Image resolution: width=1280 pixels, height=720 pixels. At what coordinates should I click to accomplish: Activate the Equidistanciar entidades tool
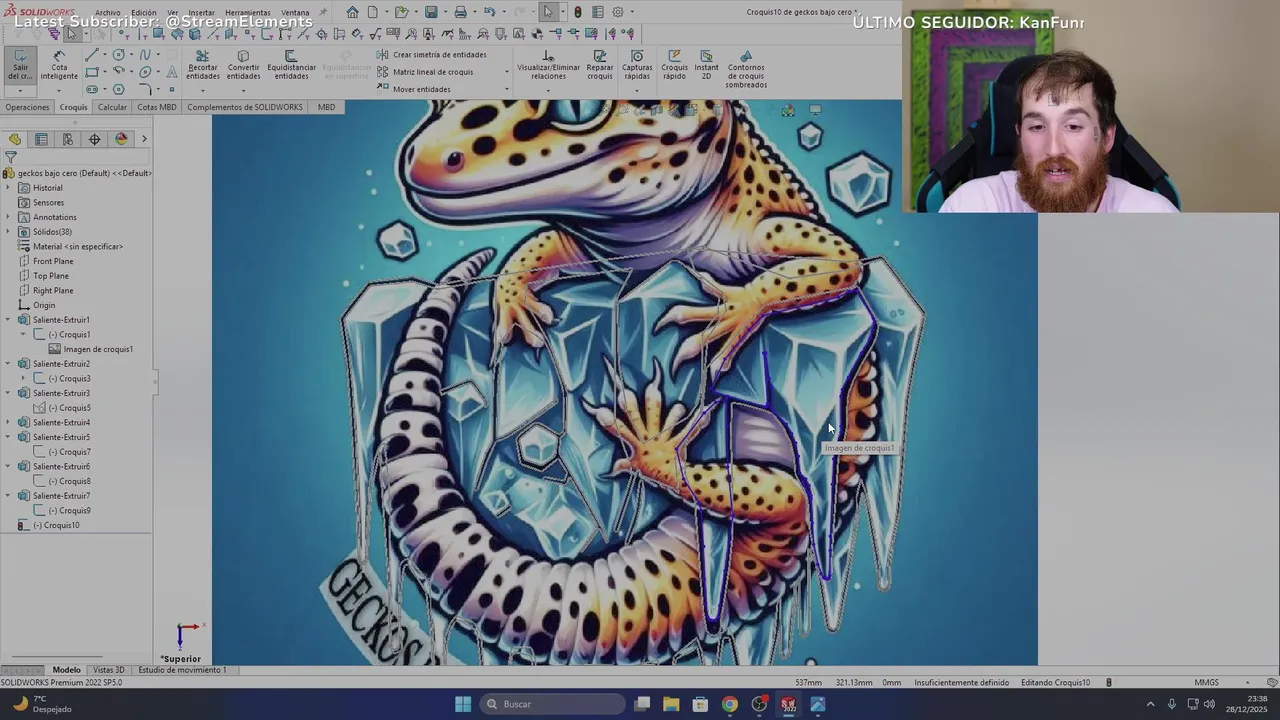(x=291, y=66)
